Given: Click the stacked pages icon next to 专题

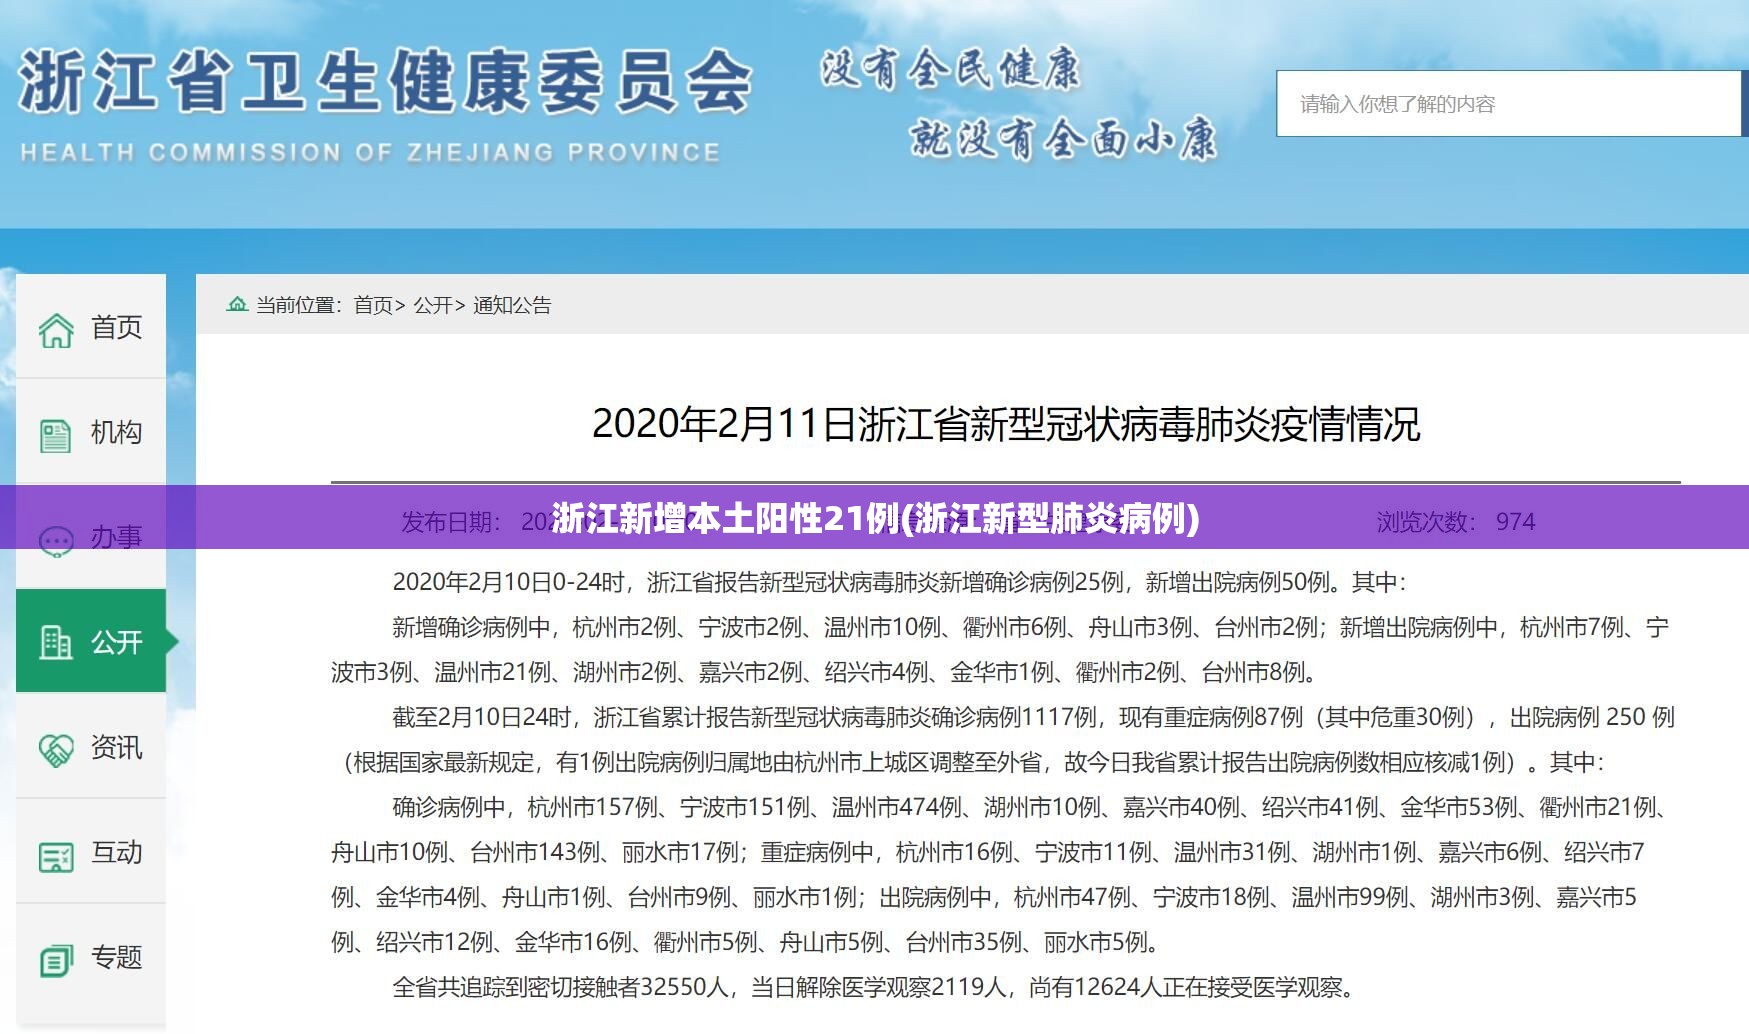Looking at the screenshot, I should click(x=56, y=960).
